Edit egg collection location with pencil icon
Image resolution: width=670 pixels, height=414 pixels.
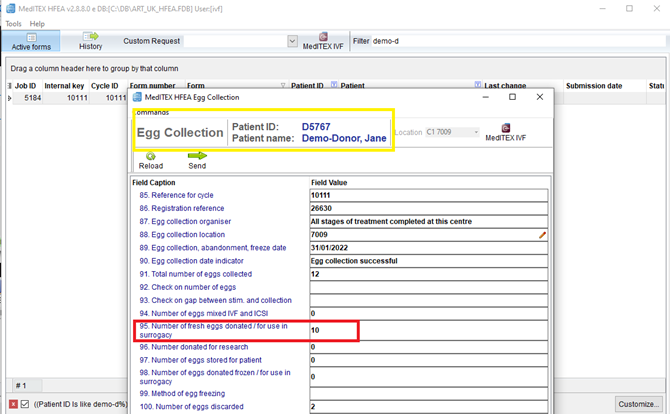pyautogui.click(x=542, y=235)
